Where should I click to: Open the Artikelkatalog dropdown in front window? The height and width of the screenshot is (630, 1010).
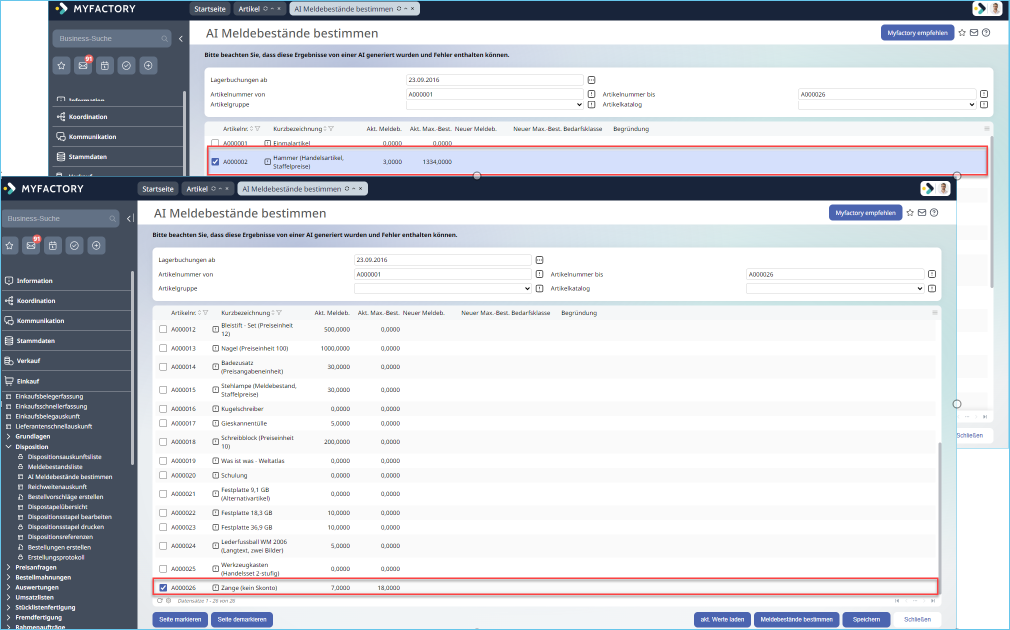coord(835,289)
